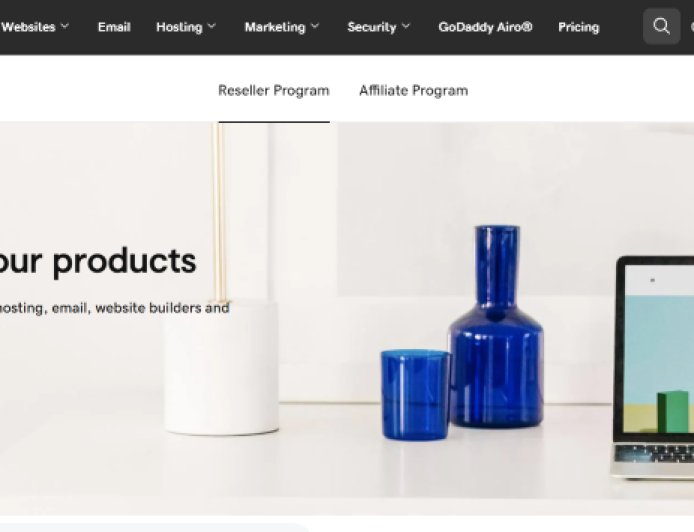
Task: Expand the Security dropdown chevron
Action: point(406,26)
